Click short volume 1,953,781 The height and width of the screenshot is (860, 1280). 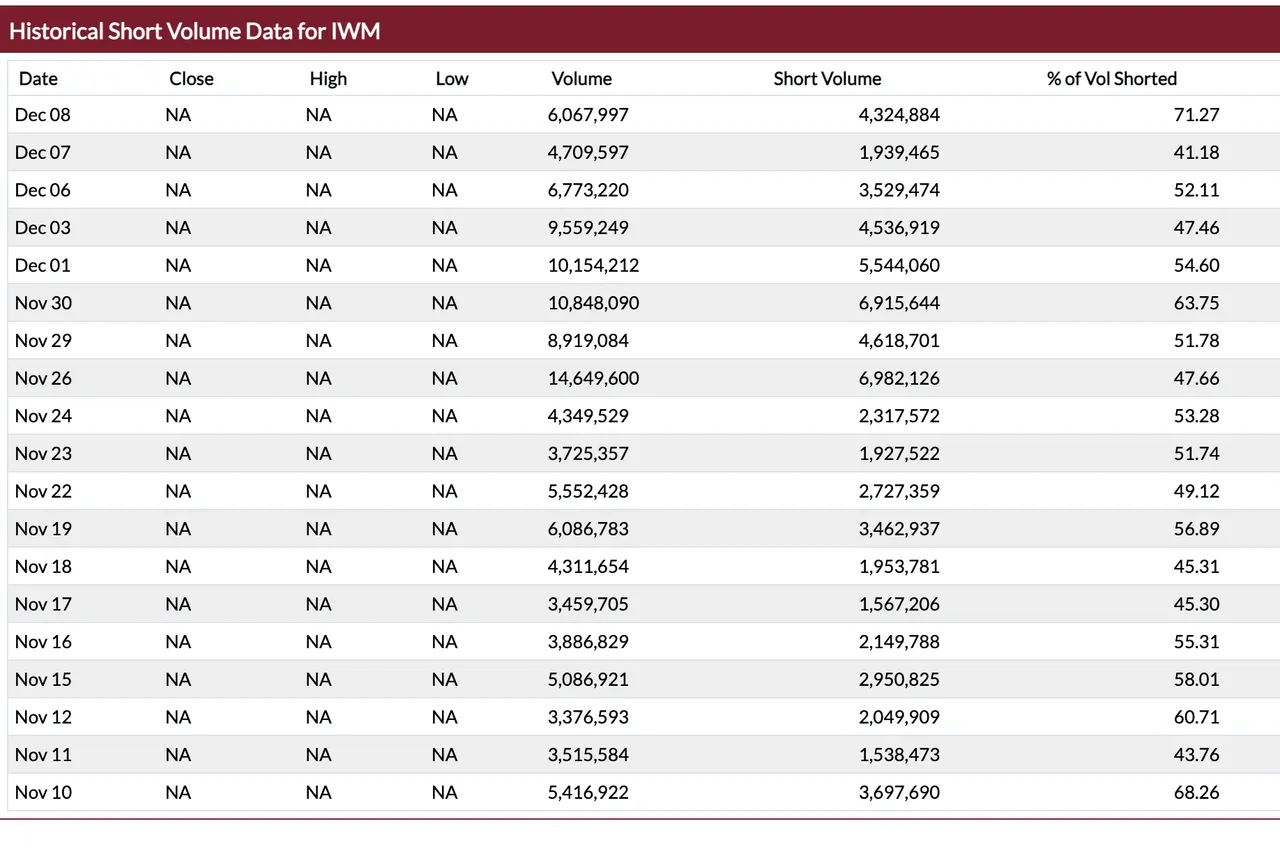click(x=900, y=567)
